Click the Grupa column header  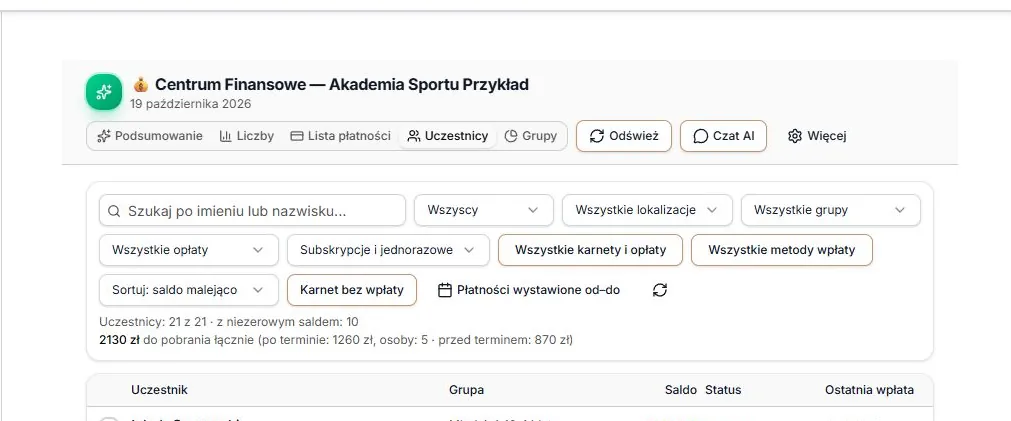(466, 390)
